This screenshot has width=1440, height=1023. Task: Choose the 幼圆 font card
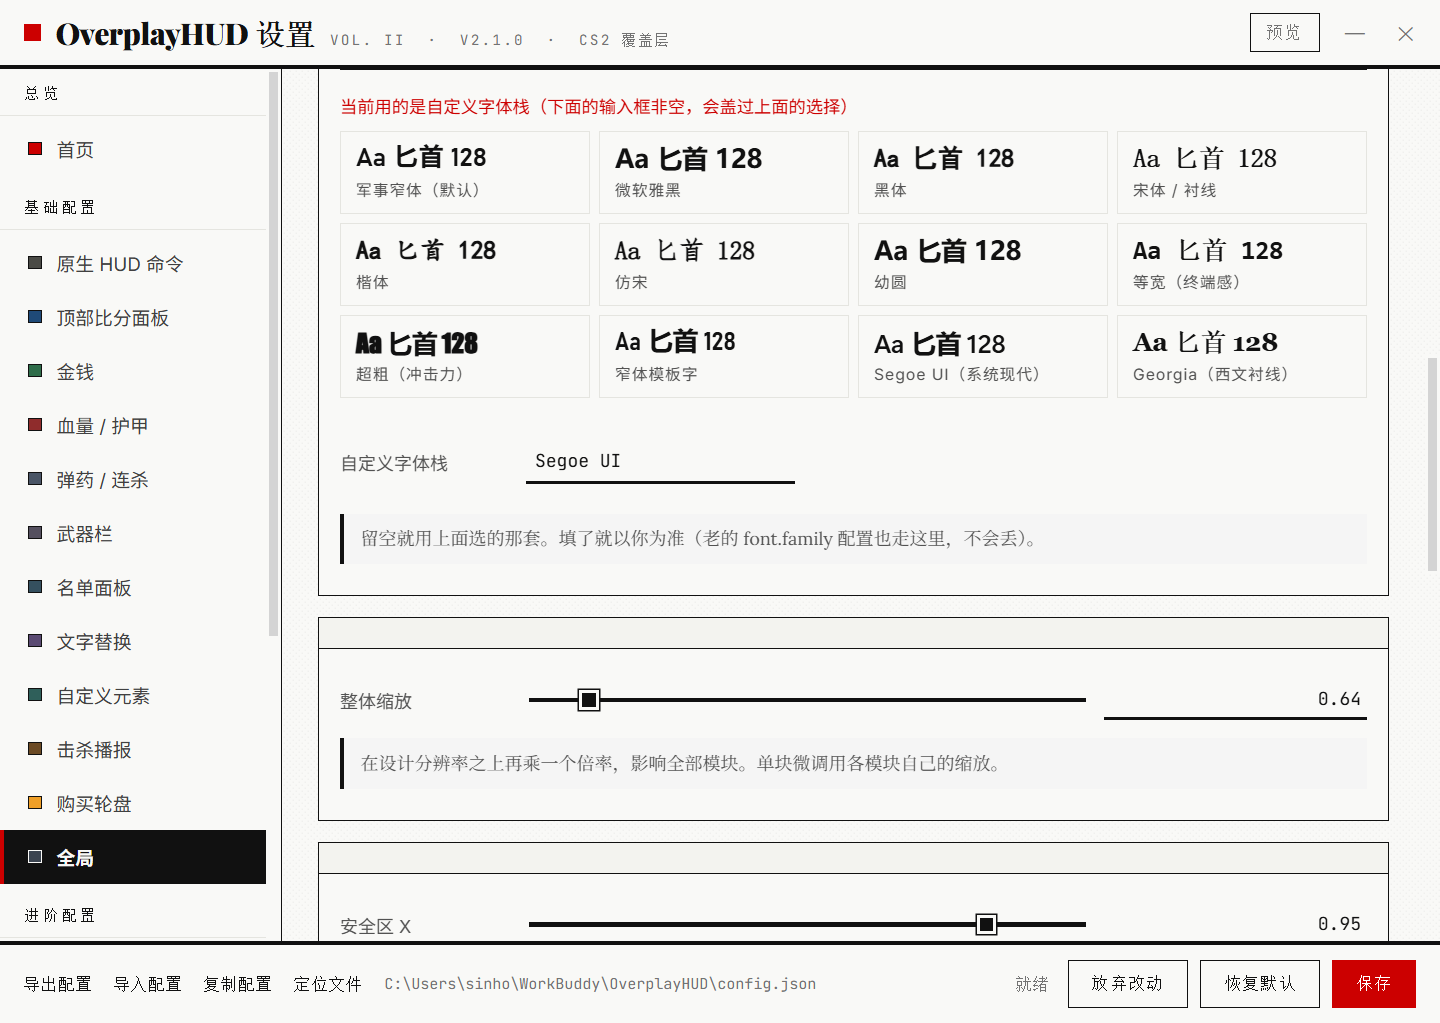pyautogui.click(x=983, y=264)
